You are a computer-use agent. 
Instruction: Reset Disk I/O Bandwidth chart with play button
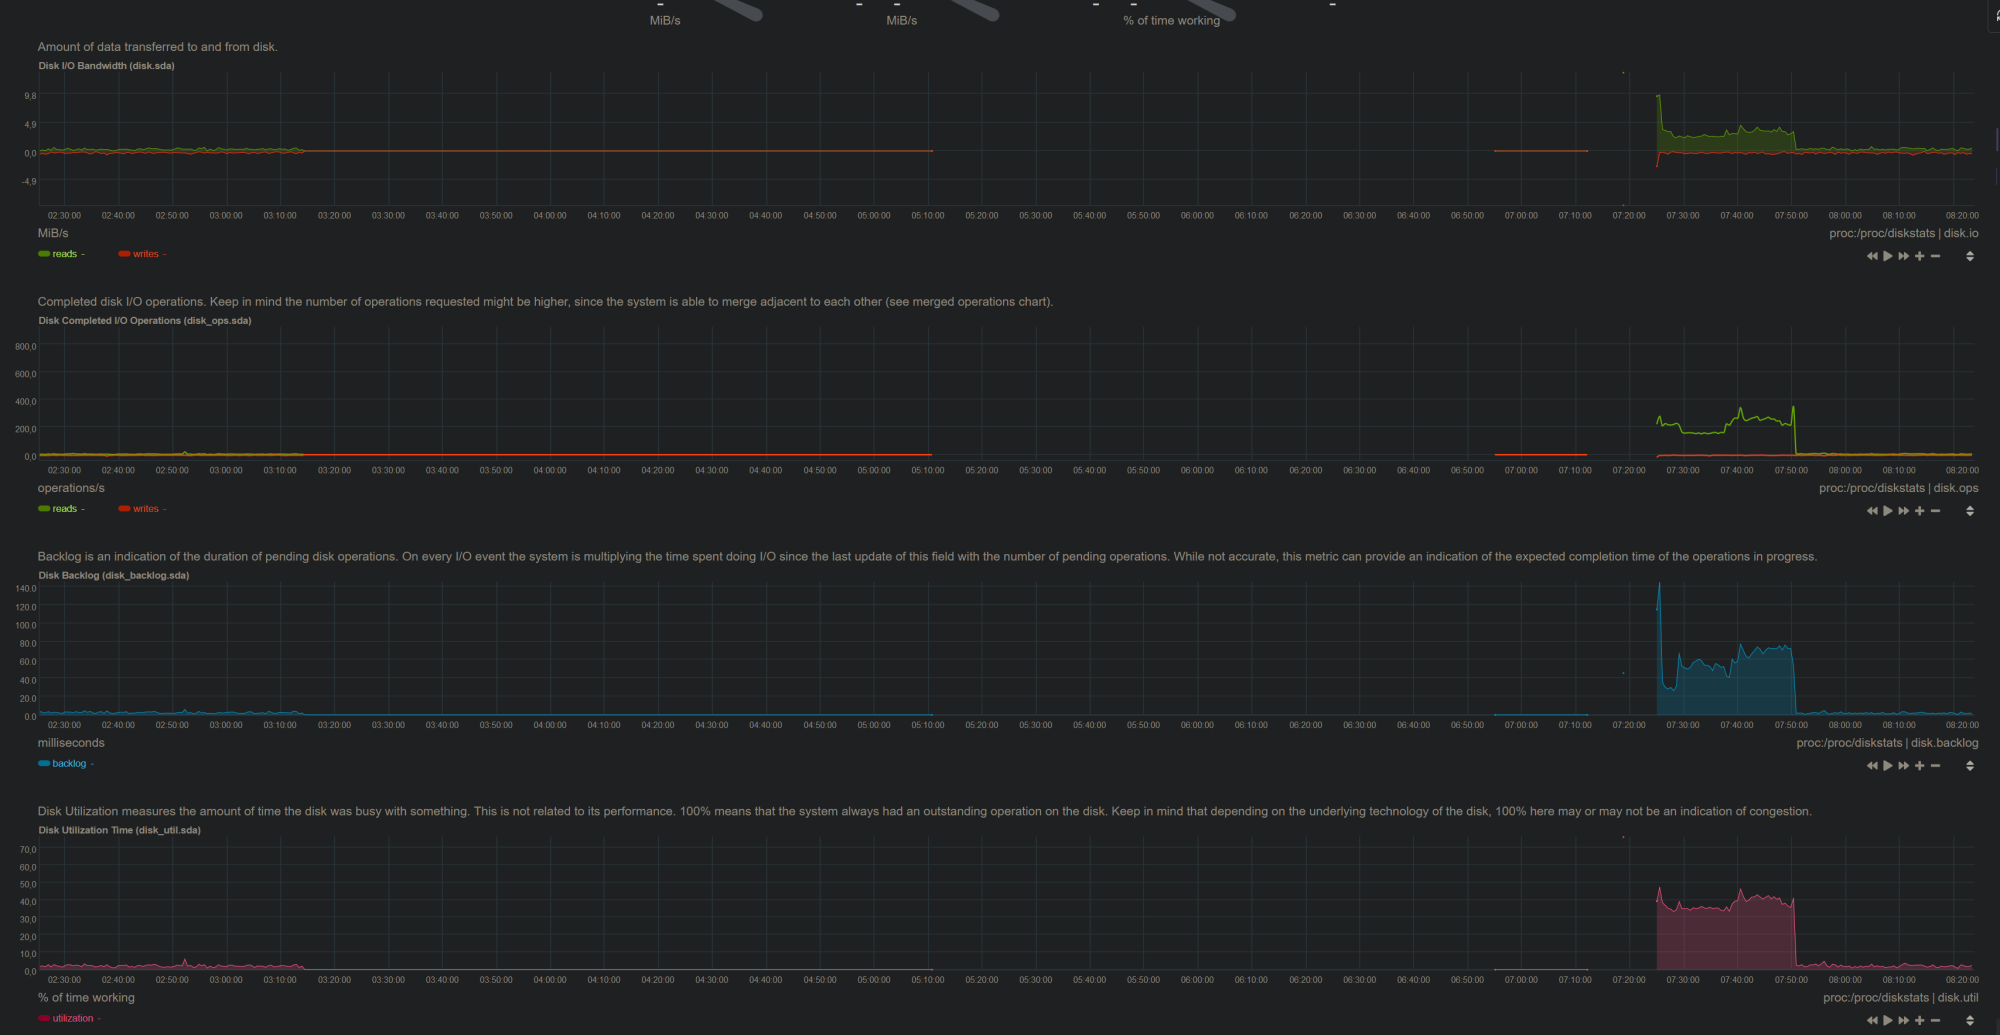(1888, 256)
